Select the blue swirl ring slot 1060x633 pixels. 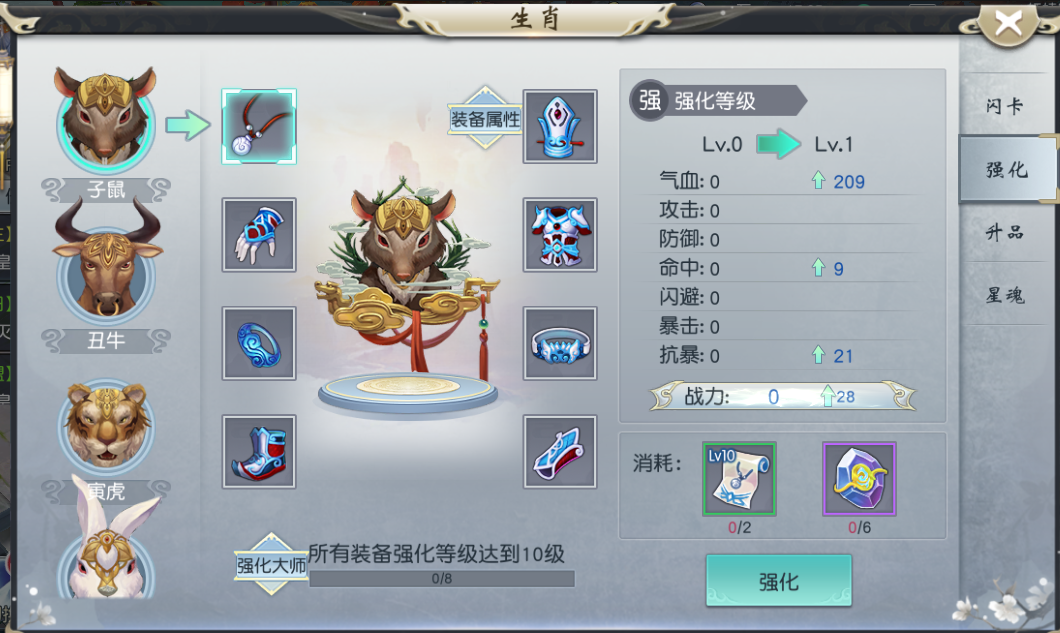[x=259, y=343]
